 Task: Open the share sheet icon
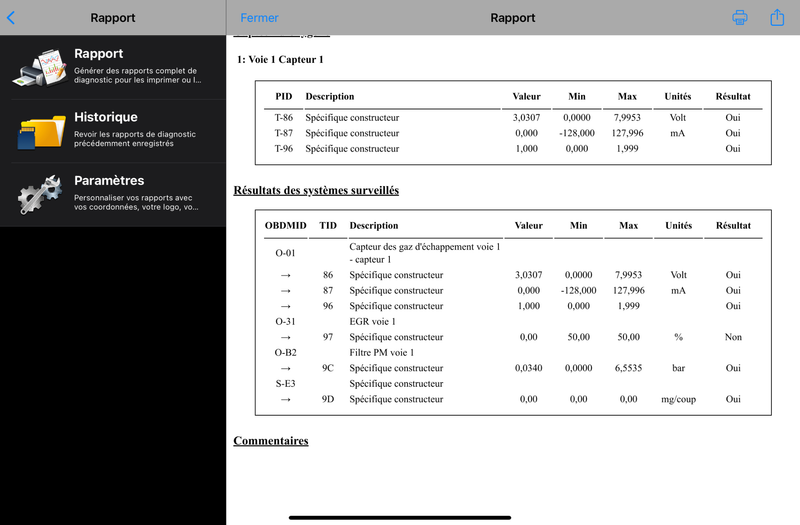777,17
